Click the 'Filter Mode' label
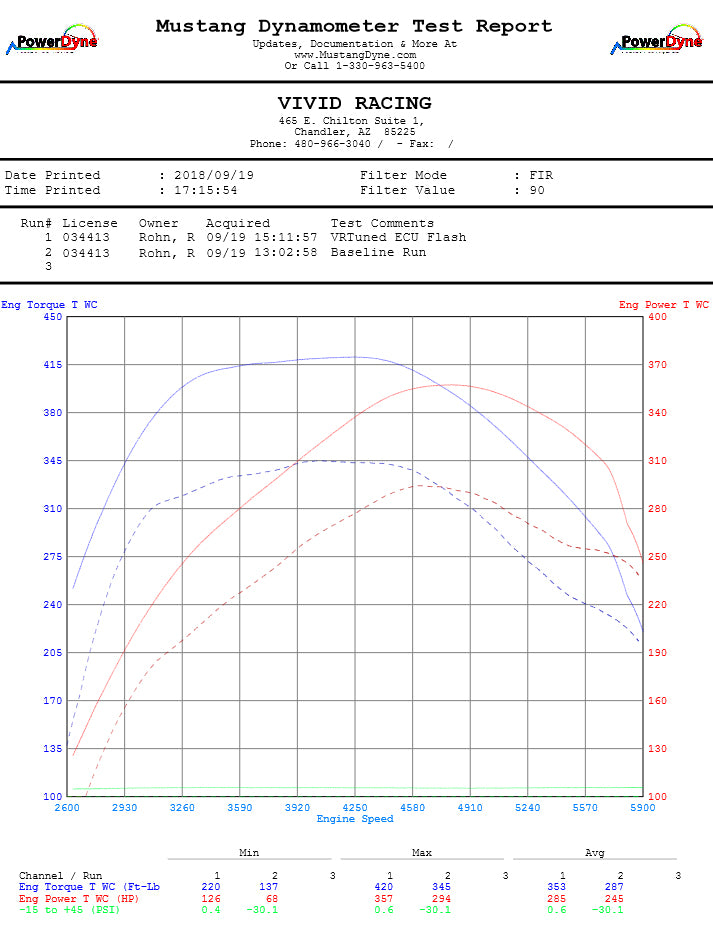713x938 pixels. (x=403, y=175)
